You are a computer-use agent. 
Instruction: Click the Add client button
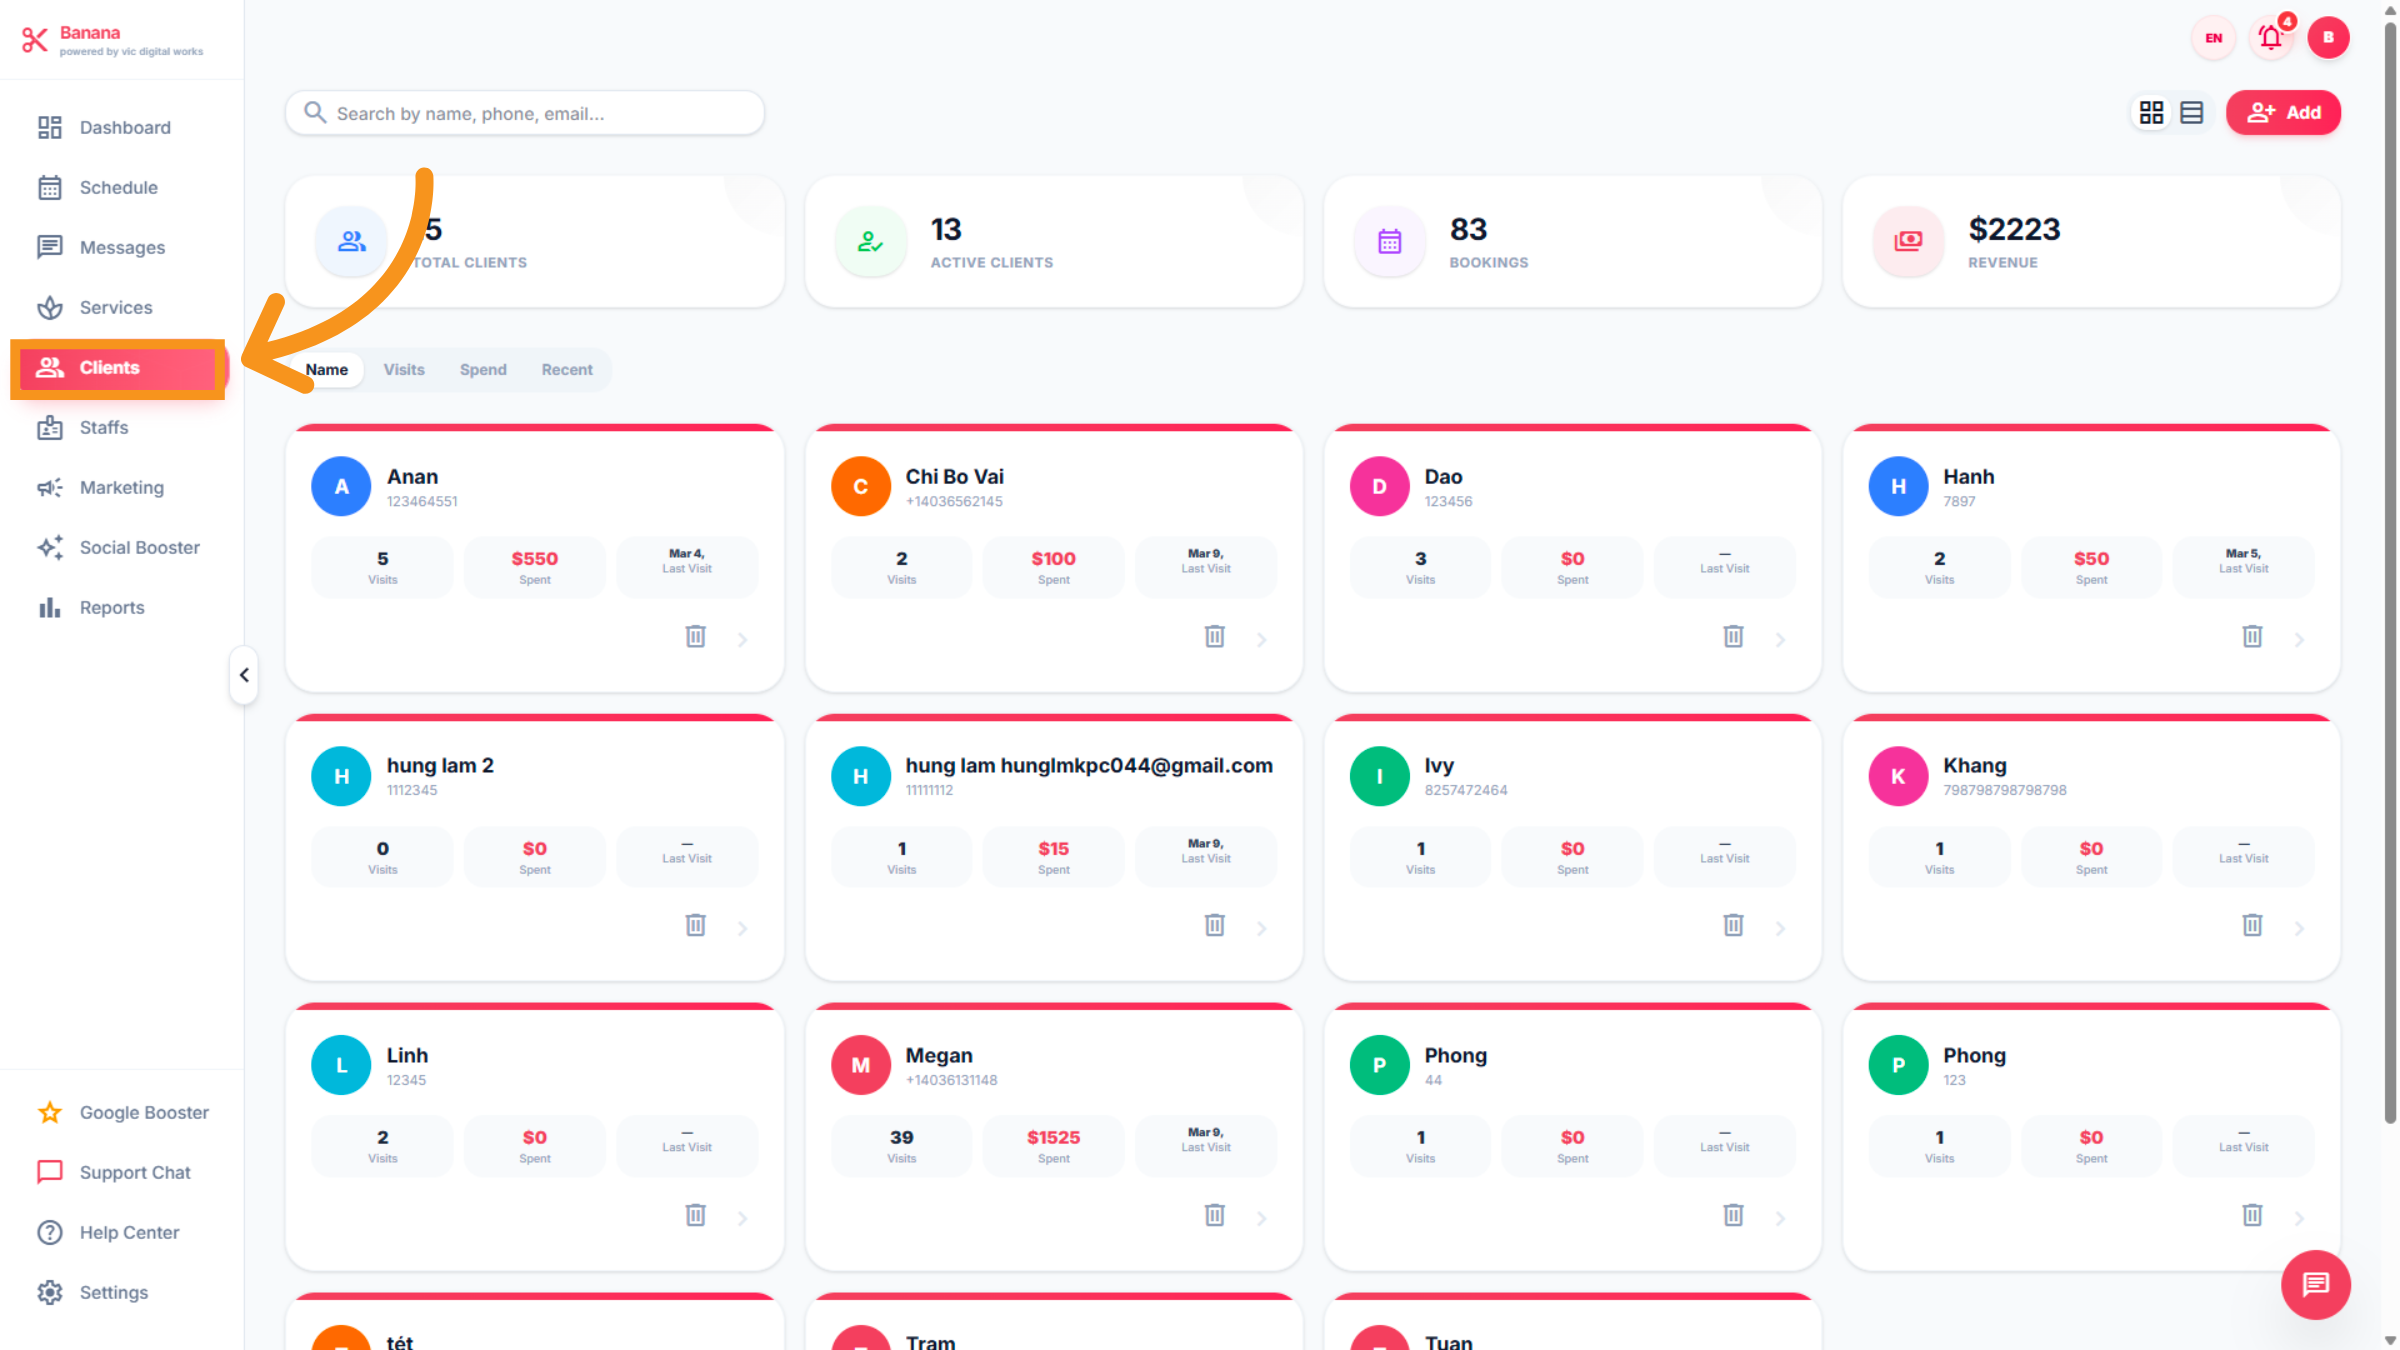pyautogui.click(x=2283, y=112)
